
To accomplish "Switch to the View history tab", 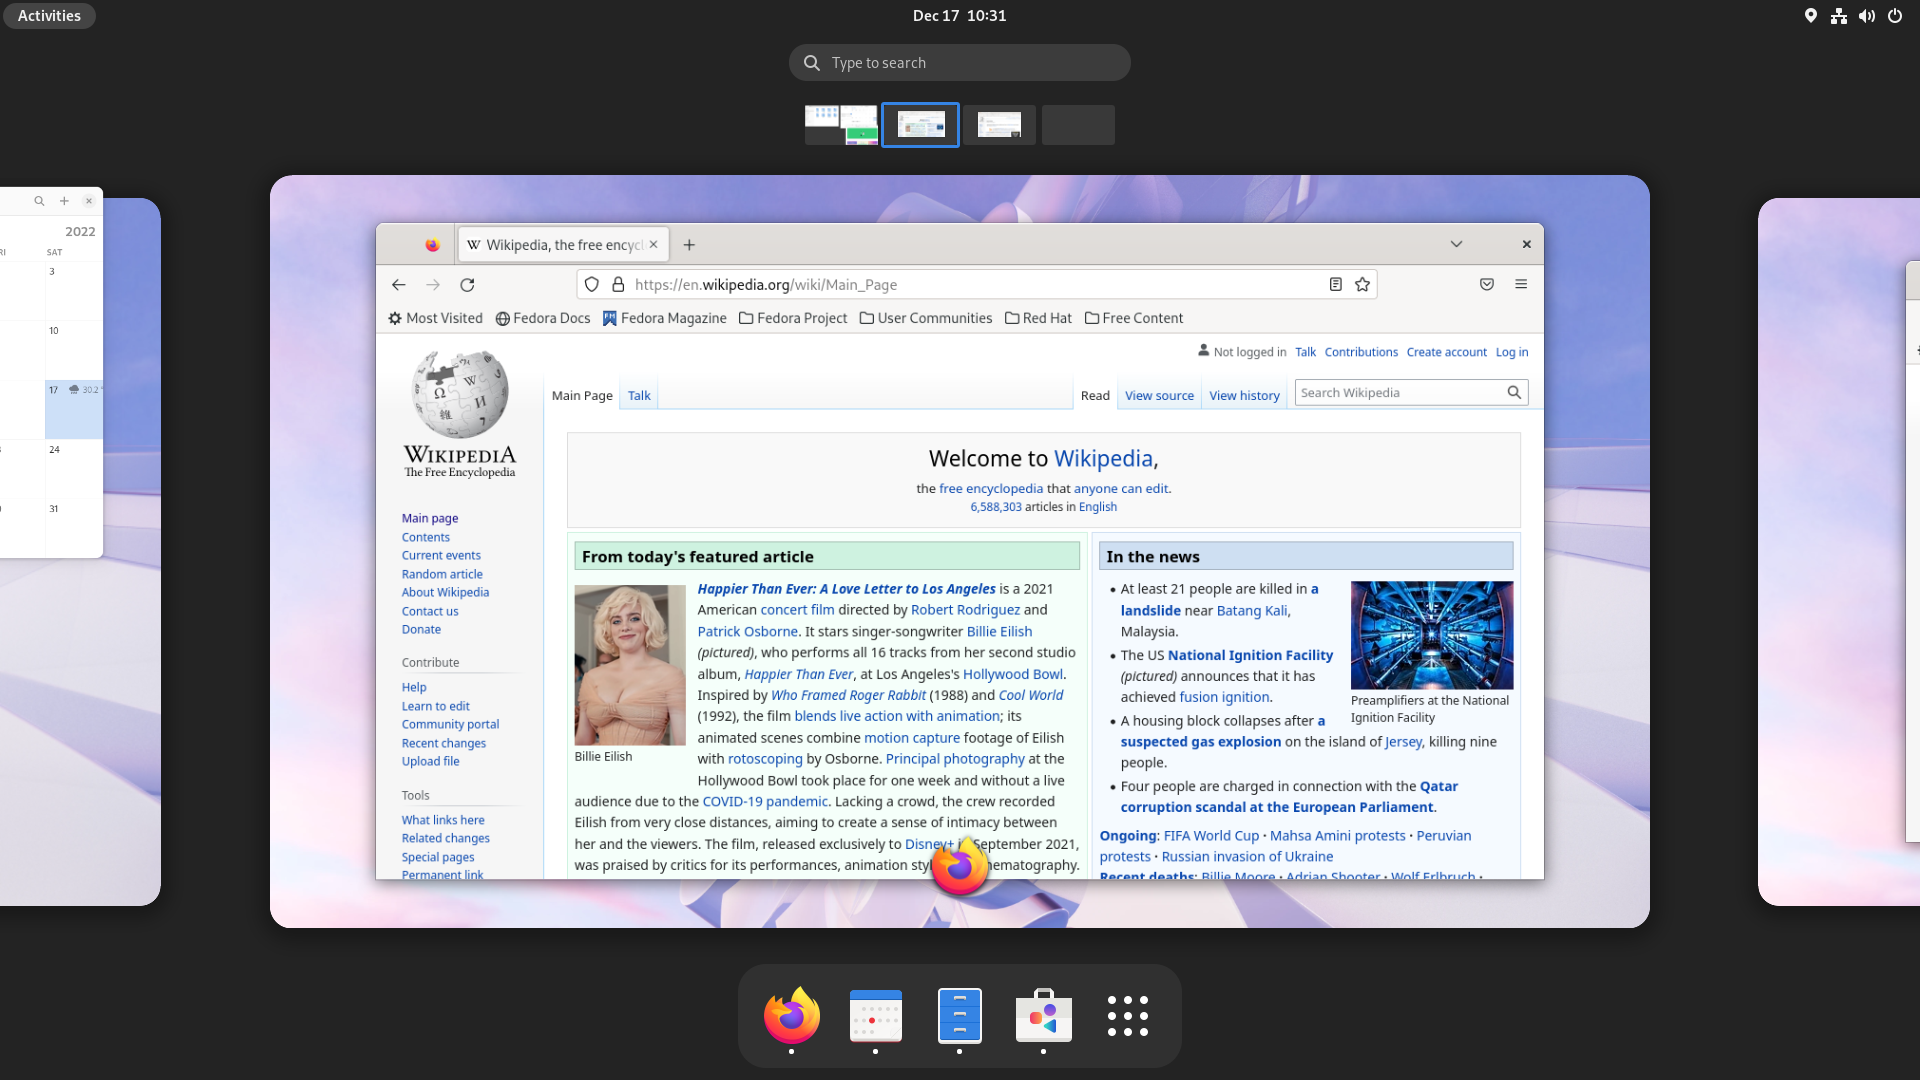I will click(1244, 396).
